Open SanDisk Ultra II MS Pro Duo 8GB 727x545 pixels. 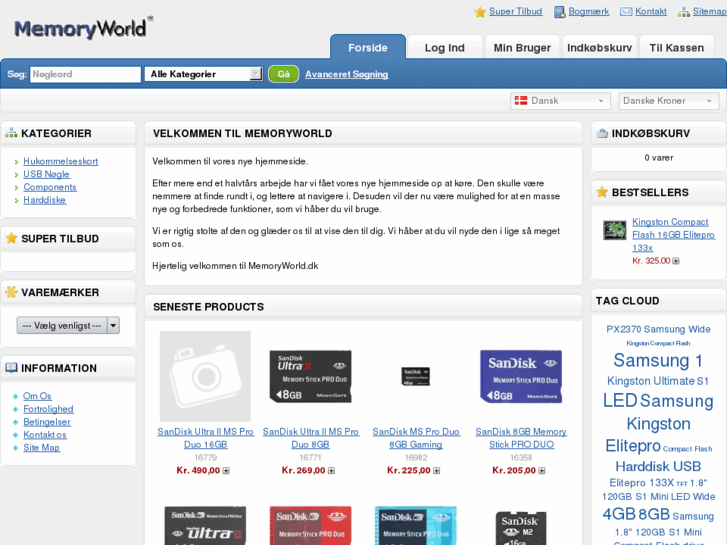pyautogui.click(x=311, y=438)
